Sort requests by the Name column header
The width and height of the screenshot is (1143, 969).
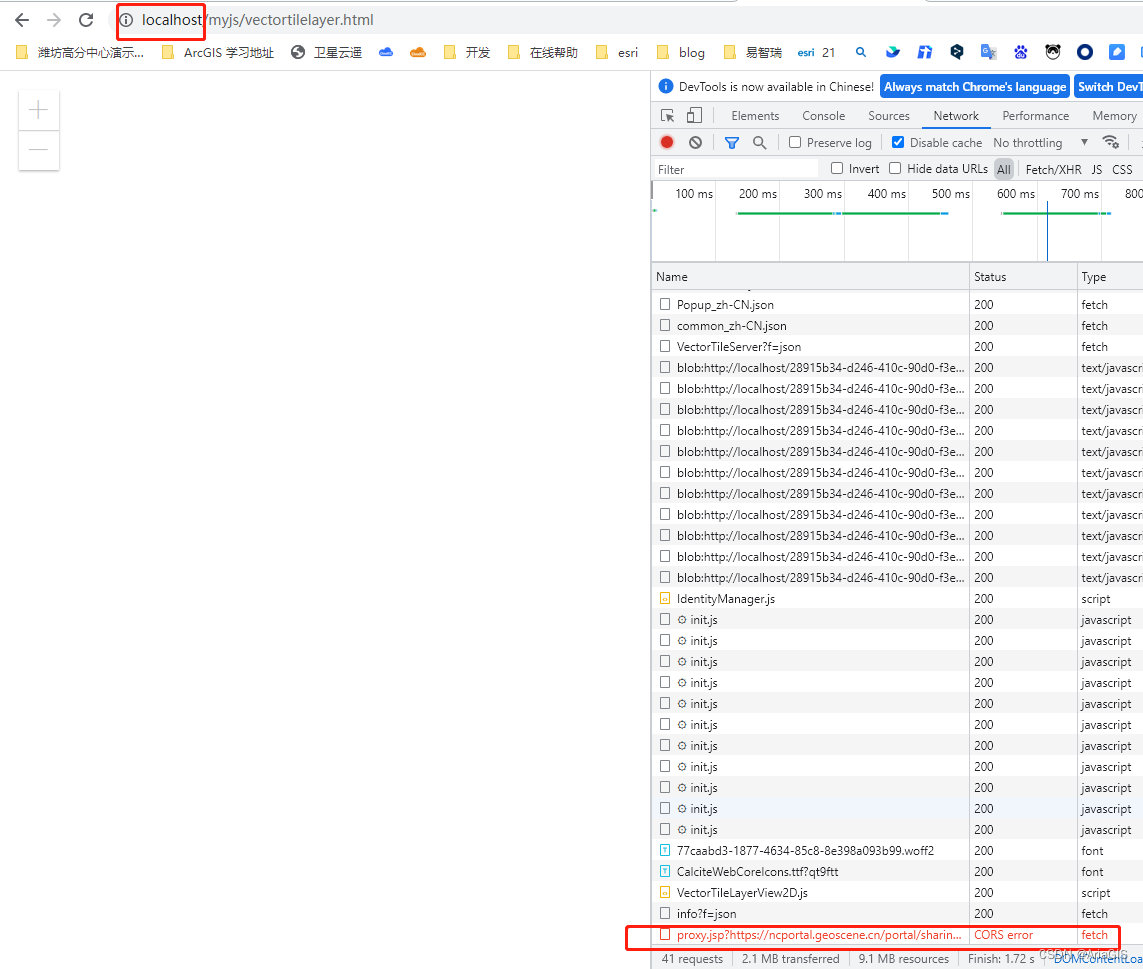[x=810, y=277]
